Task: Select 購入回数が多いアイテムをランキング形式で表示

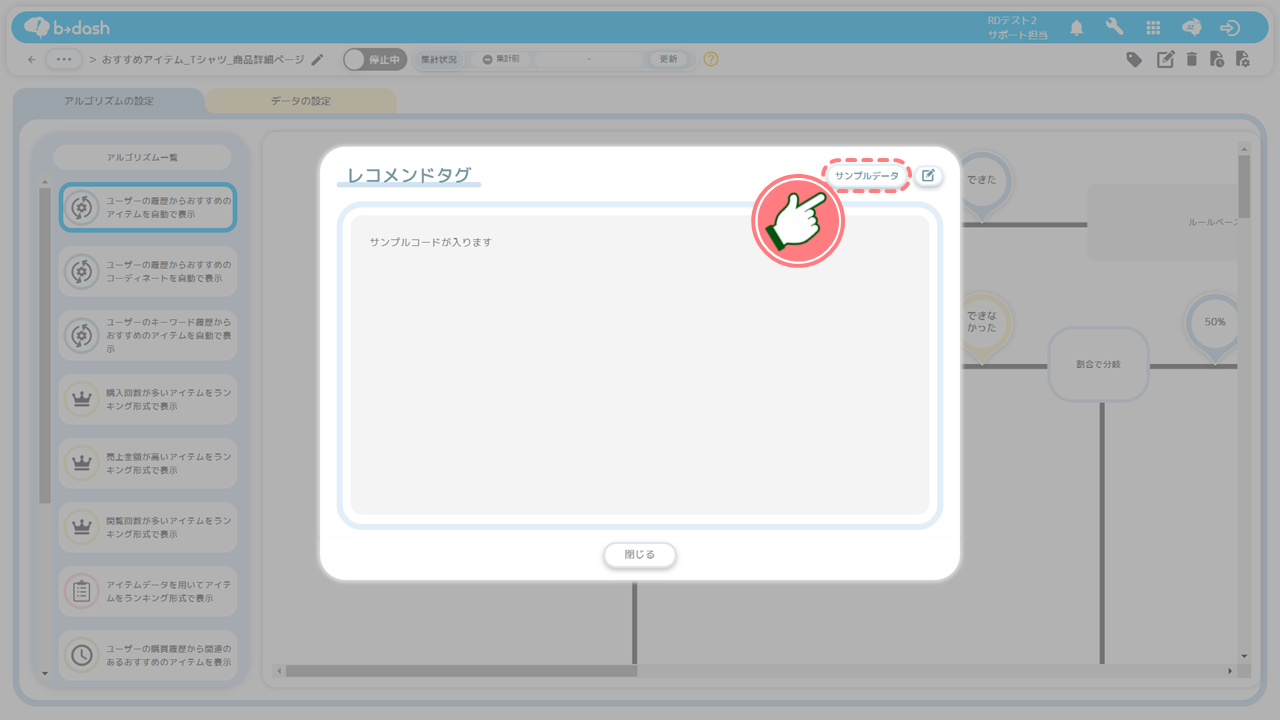Action: tap(148, 399)
